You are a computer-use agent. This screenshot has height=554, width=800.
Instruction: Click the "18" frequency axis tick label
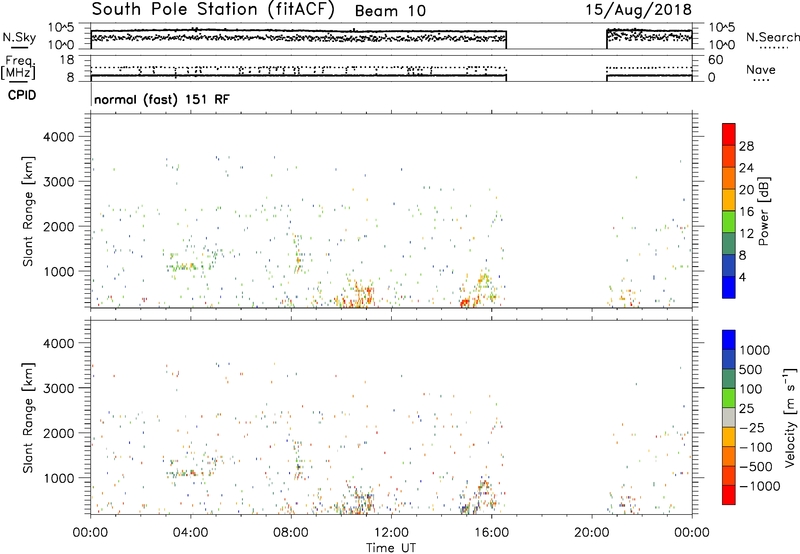click(67, 60)
